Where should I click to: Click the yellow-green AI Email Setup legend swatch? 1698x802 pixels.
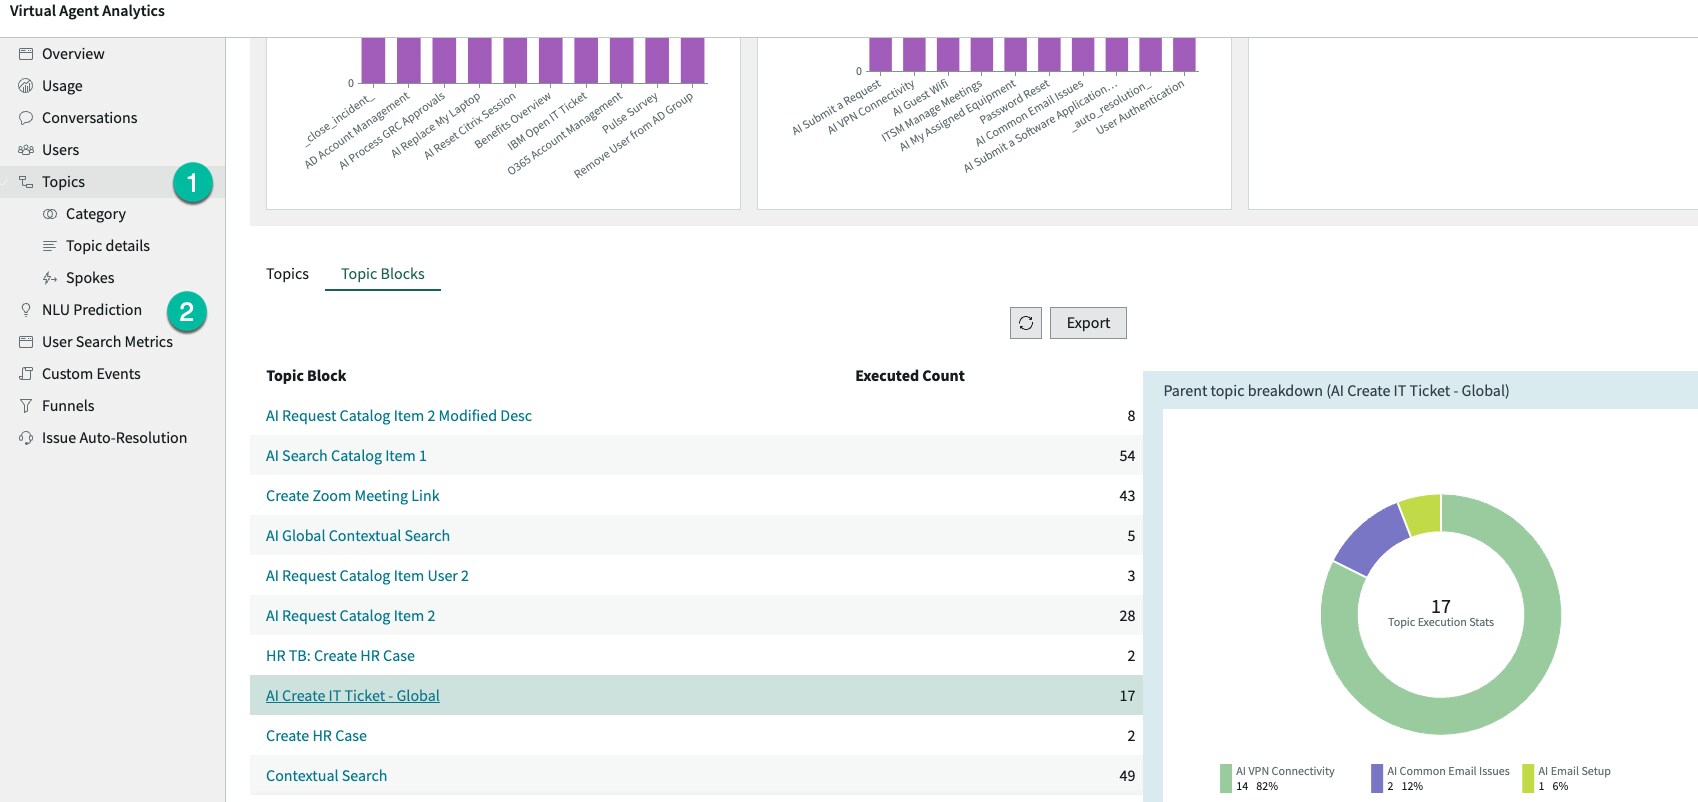1528,778
